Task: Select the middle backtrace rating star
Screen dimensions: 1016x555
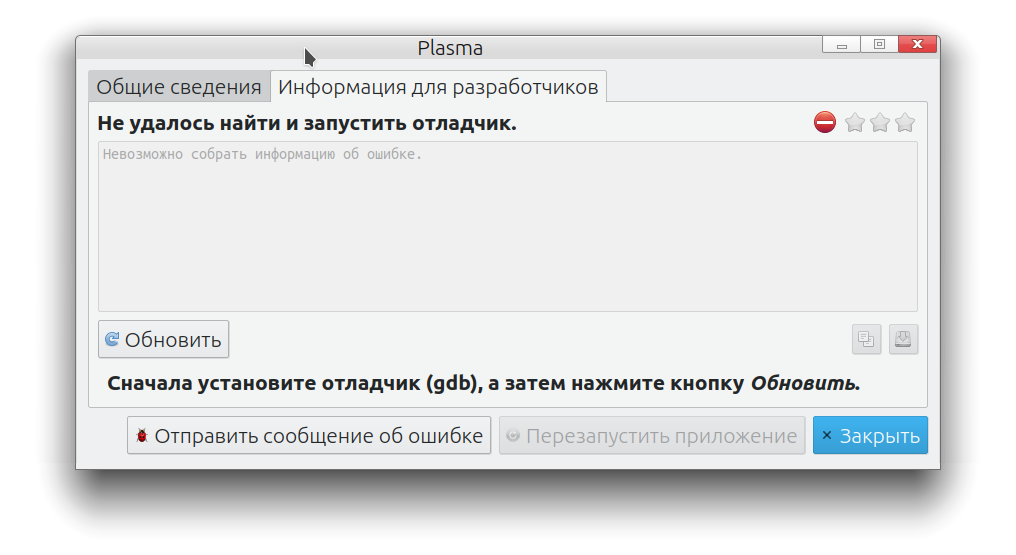Action: [x=880, y=123]
